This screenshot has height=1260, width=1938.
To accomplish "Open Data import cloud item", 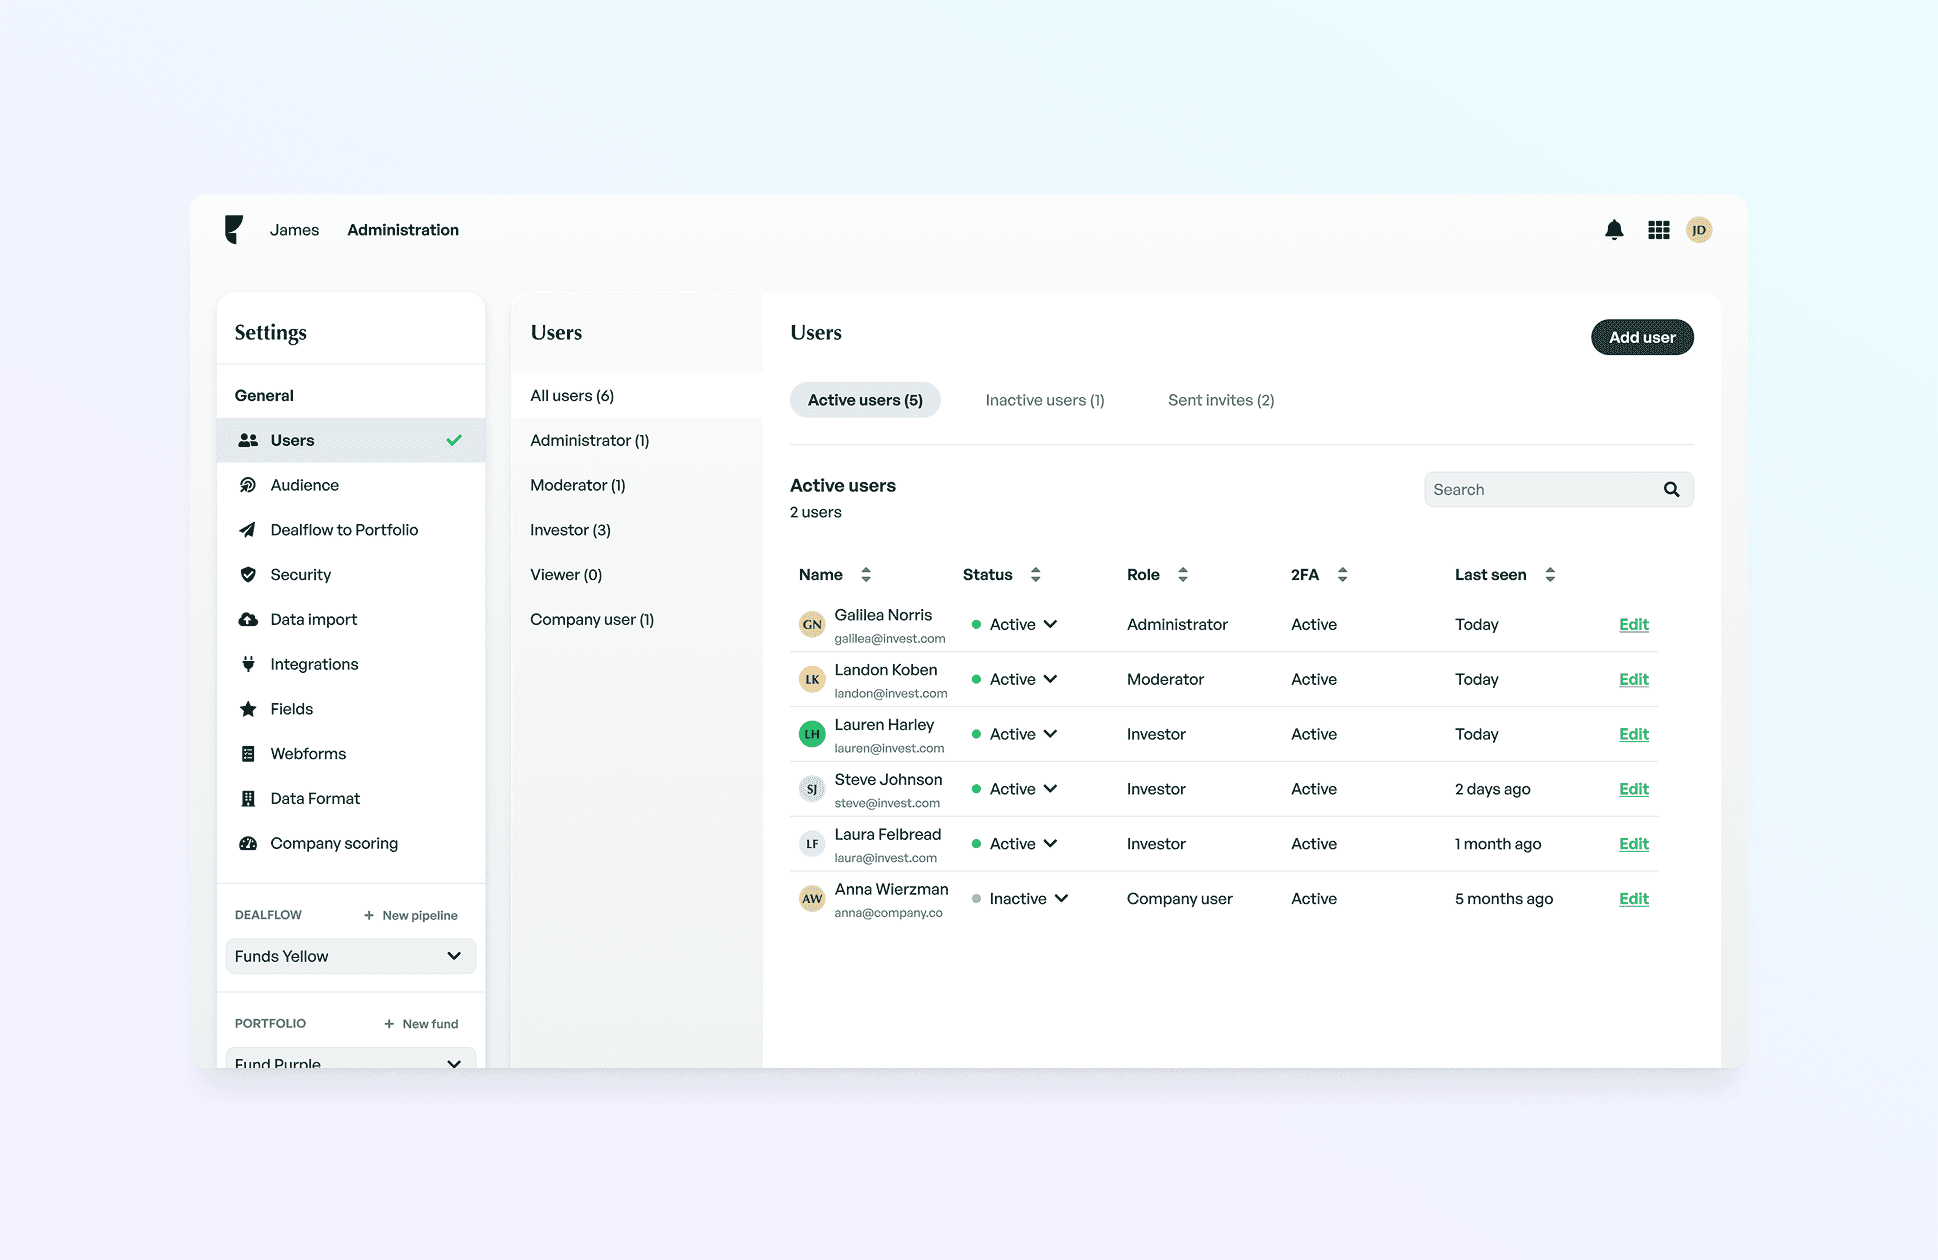I will pos(313,619).
